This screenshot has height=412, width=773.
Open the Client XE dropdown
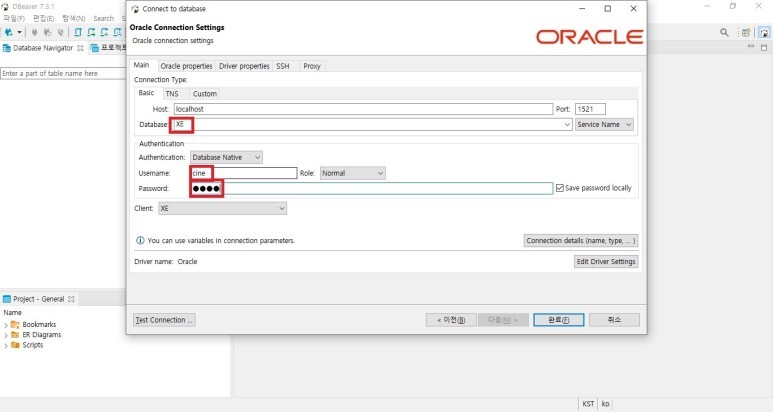(x=222, y=208)
